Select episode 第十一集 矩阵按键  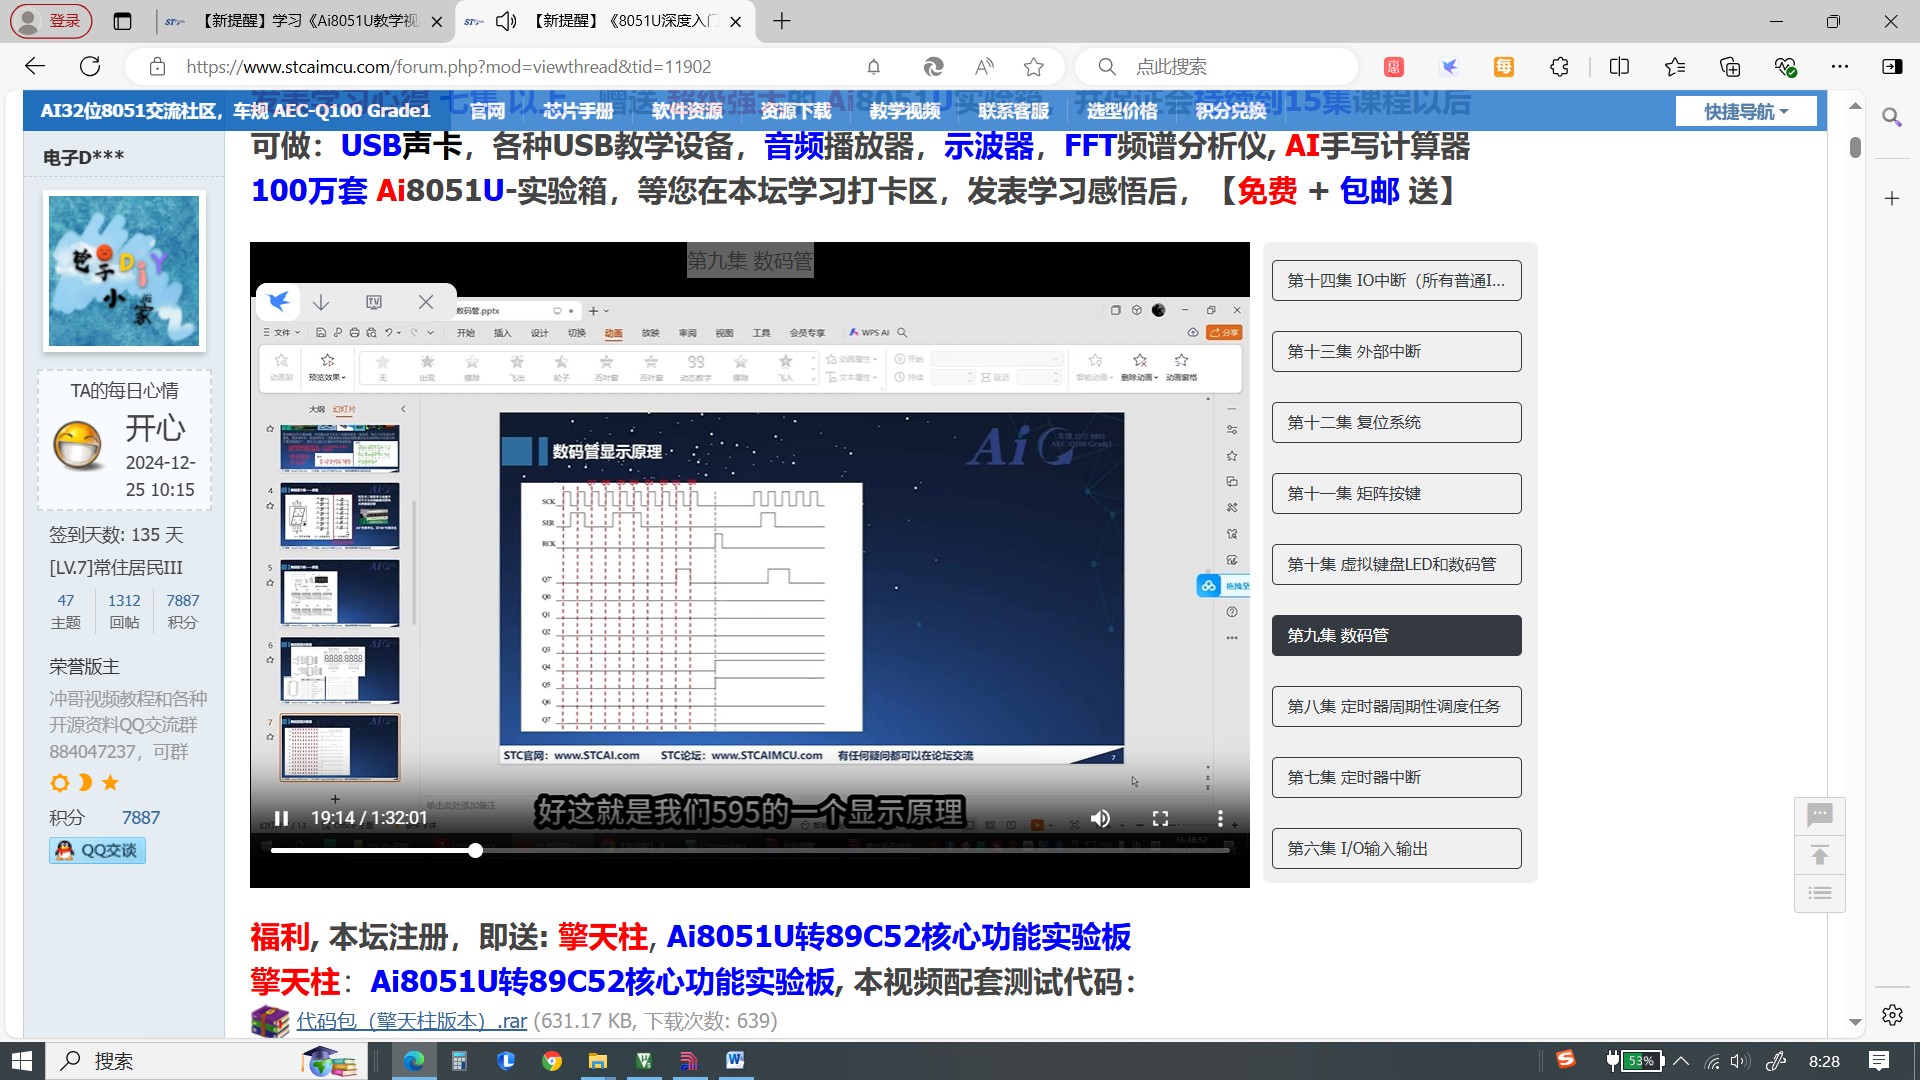coord(1396,493)
